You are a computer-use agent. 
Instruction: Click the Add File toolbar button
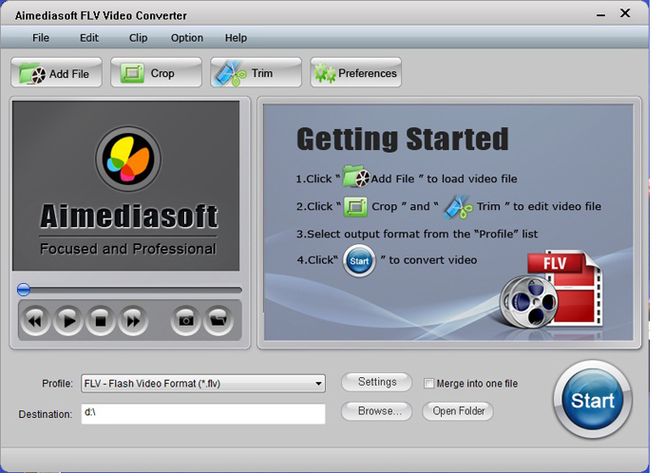pyautogui.click(x=56, y=73)
